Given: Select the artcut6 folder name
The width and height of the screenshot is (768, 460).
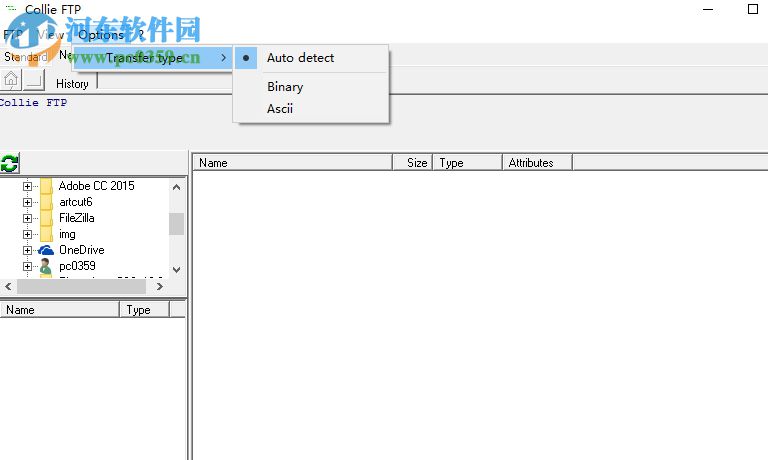Looking at the screenshot, I should coord(76,202).
